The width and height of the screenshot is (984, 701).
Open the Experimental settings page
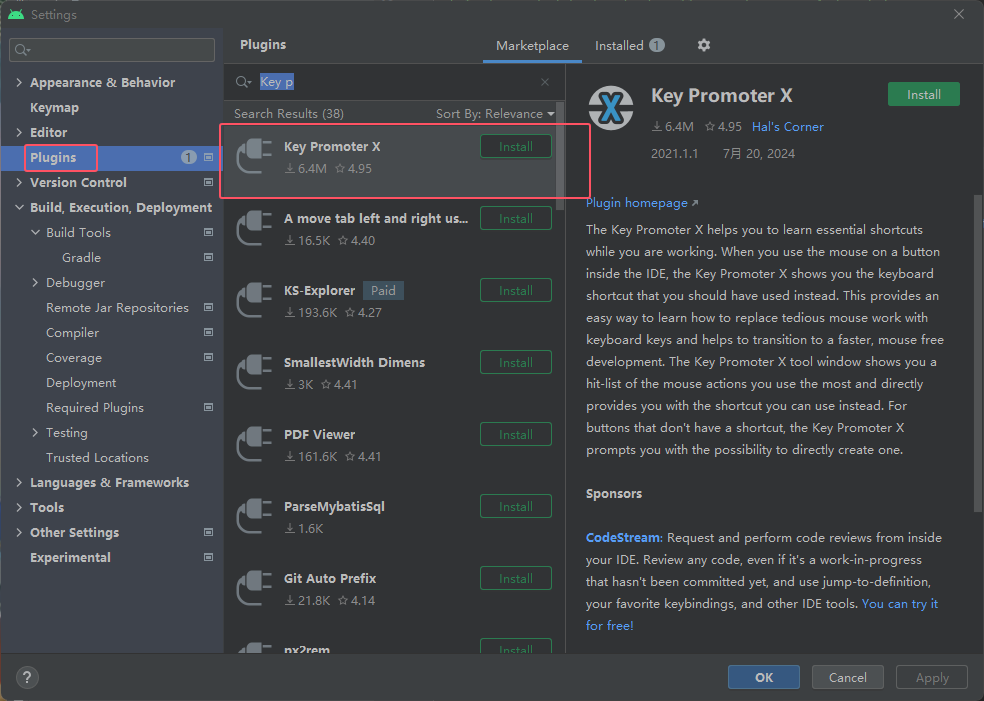coord(70,557)
